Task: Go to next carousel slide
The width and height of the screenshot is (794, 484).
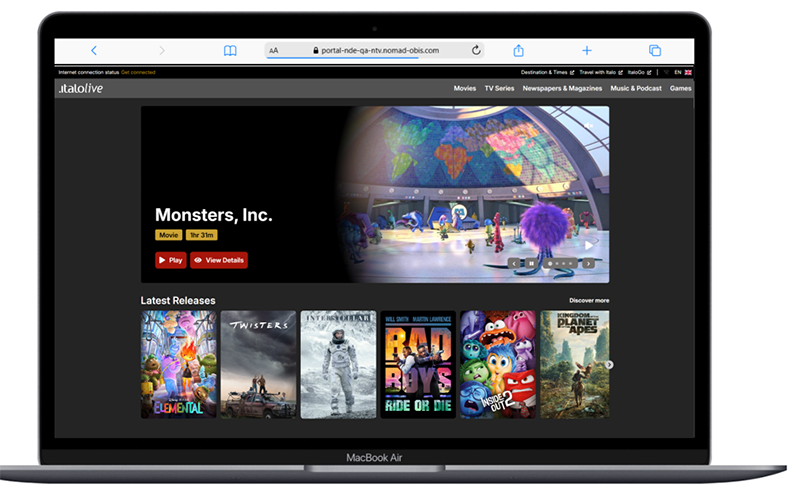Action: pyautogui.click(x=588, y=264)
